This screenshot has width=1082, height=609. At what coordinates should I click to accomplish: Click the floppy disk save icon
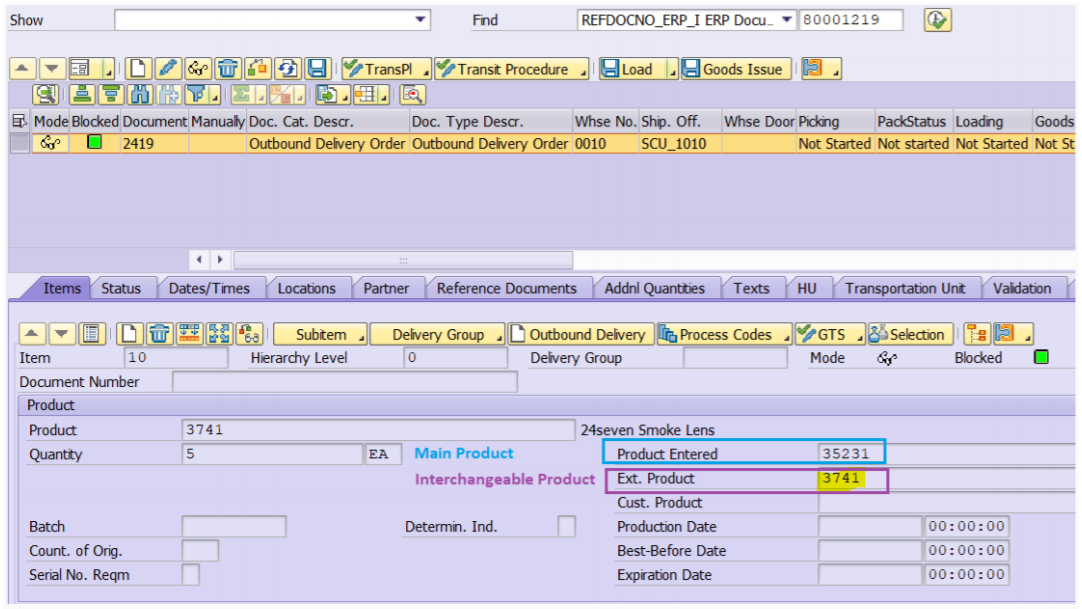click(318, 69)
